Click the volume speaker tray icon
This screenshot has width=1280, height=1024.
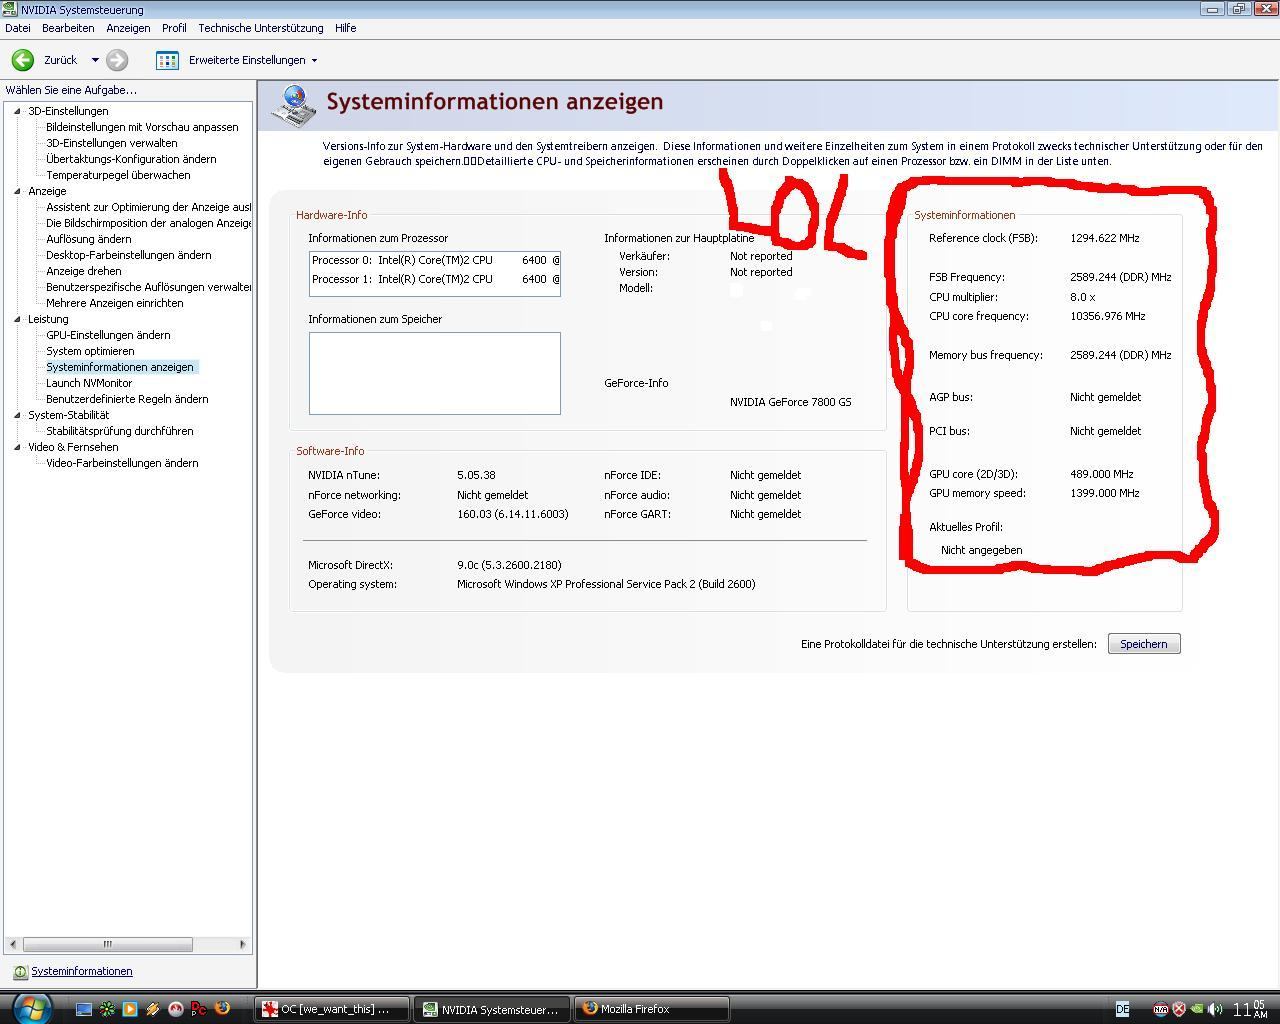1215,1009
